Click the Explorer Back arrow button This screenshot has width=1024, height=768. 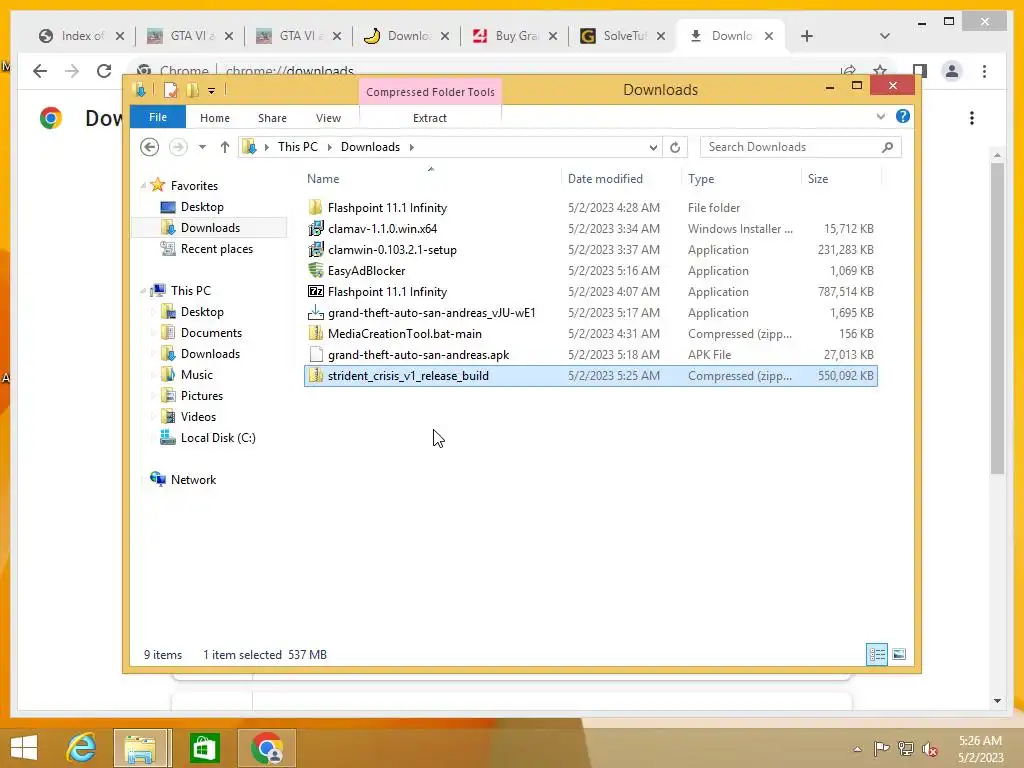click(x=150, y=147)
